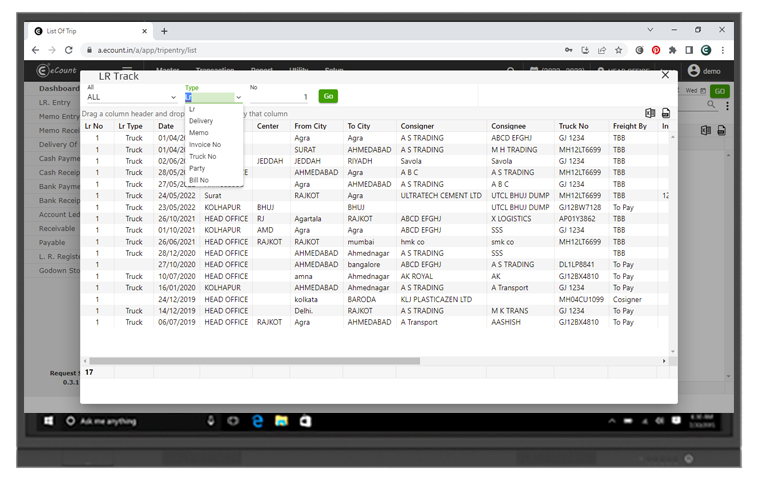The image size is (757, 480).
Task: Select Delivery from the Type list
Action: click(201, 121)
